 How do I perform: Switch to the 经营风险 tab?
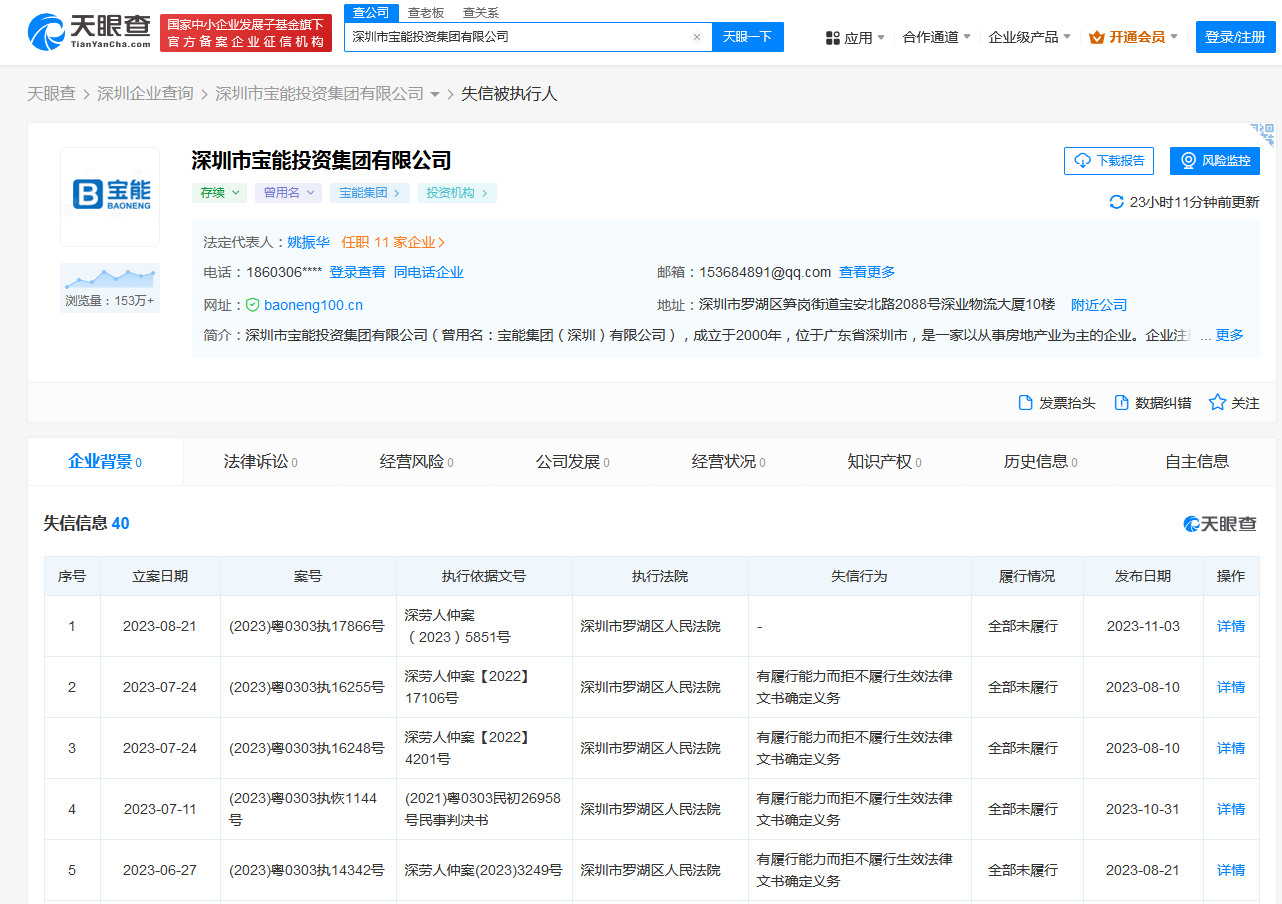[415, 462]
